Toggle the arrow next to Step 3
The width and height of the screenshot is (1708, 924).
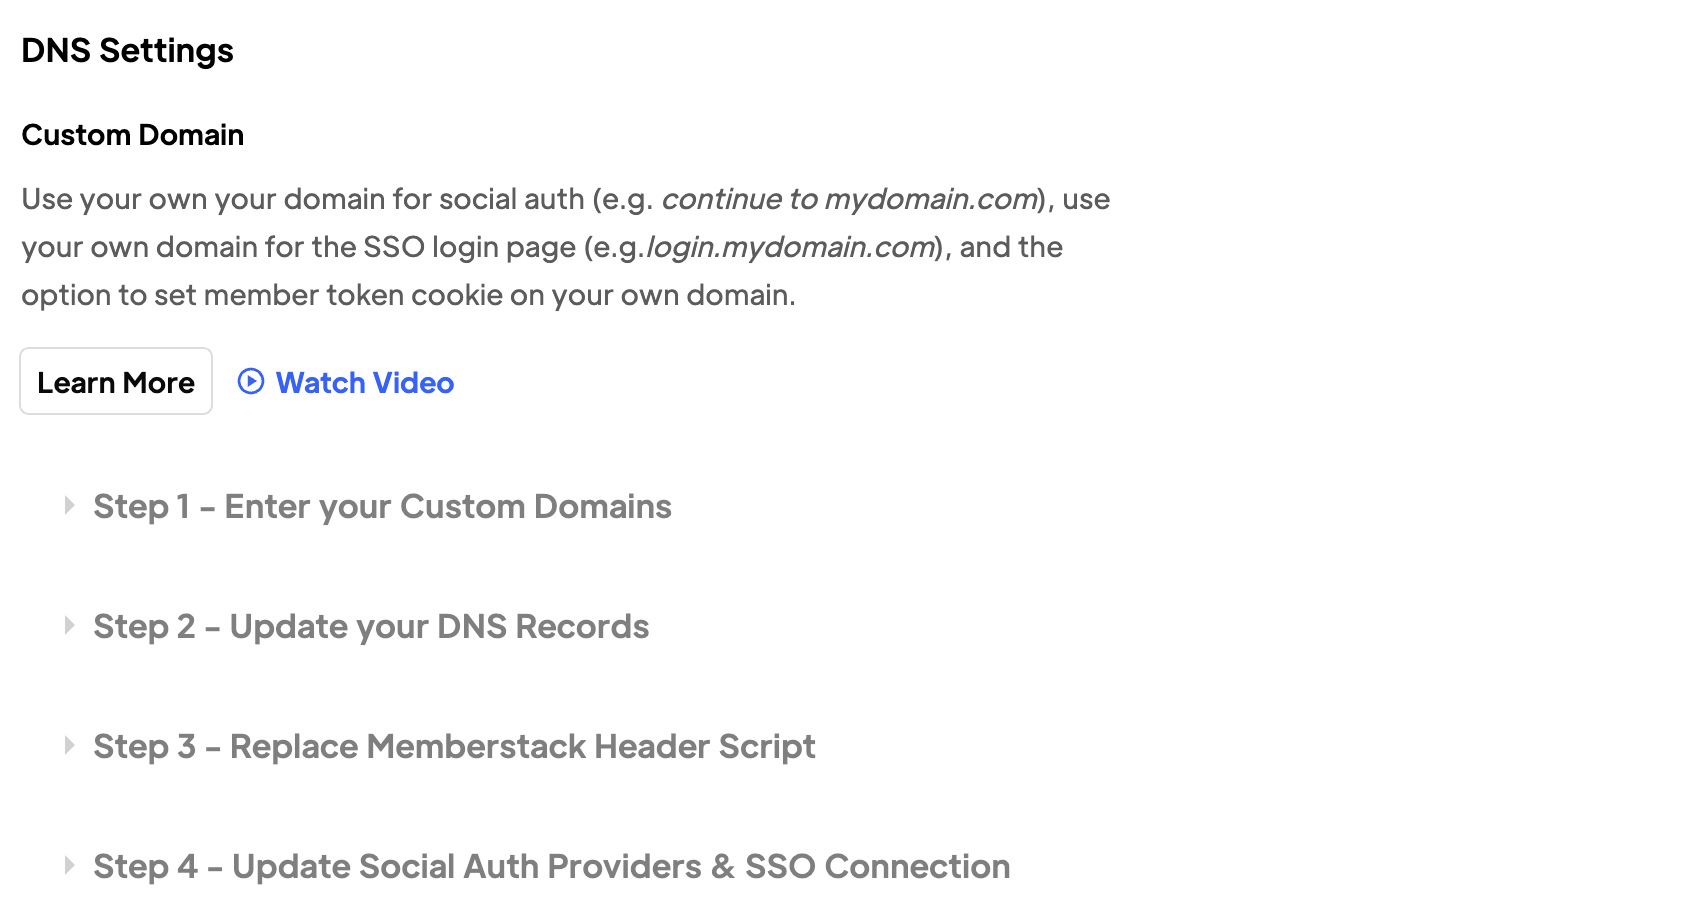[x=69, y=746]
